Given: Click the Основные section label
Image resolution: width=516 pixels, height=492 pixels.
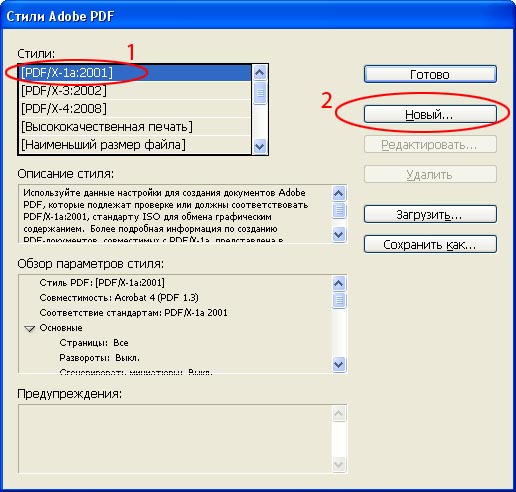Looking at the screenshot, I should 61,328.
